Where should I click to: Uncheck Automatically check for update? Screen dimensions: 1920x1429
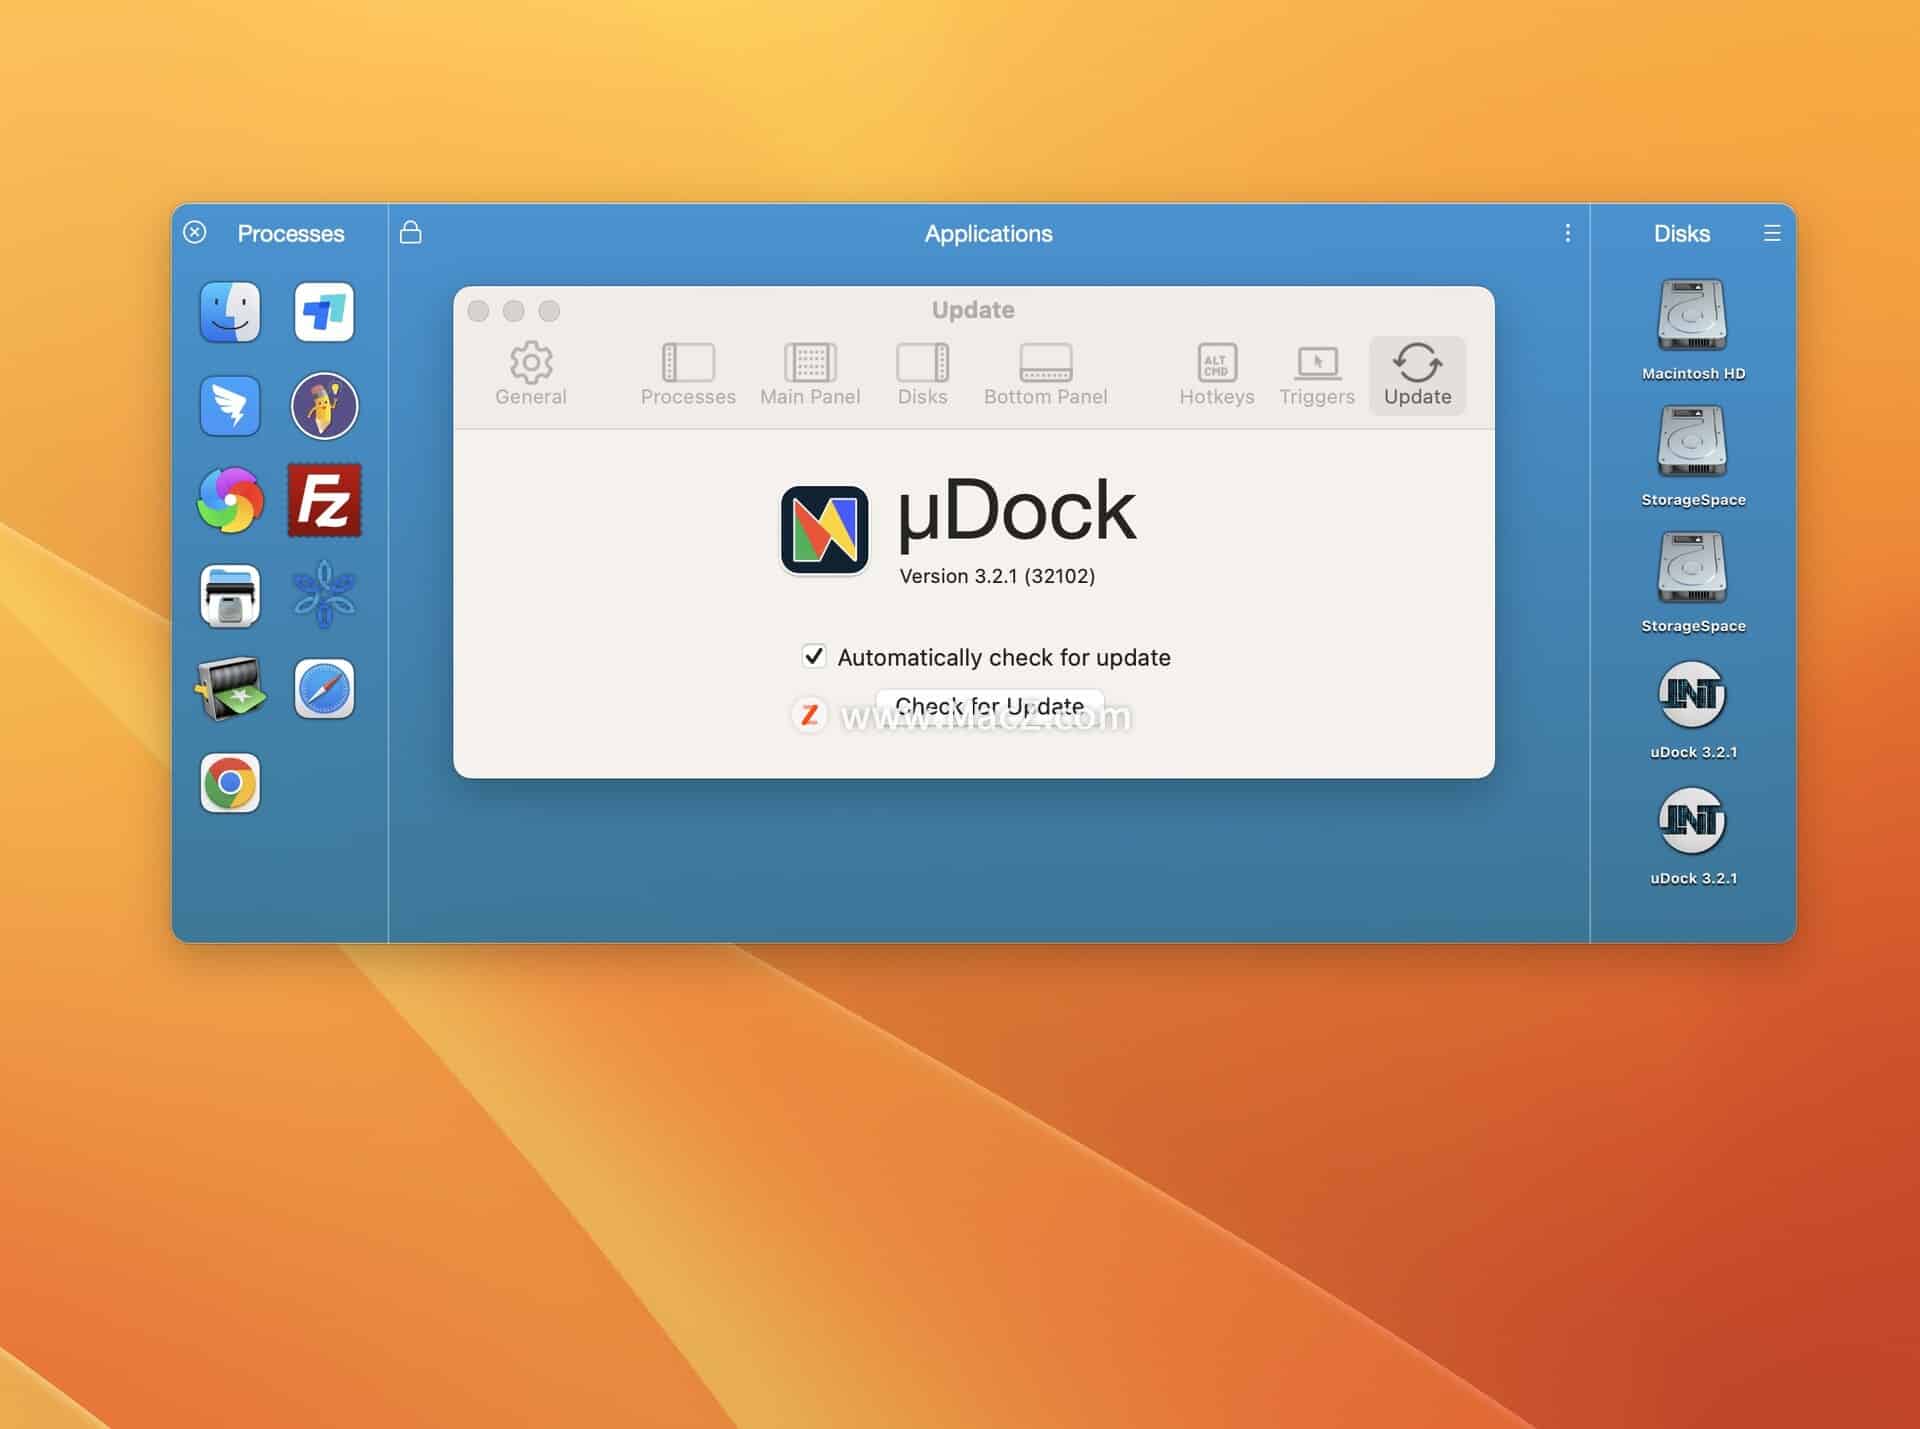812,656
